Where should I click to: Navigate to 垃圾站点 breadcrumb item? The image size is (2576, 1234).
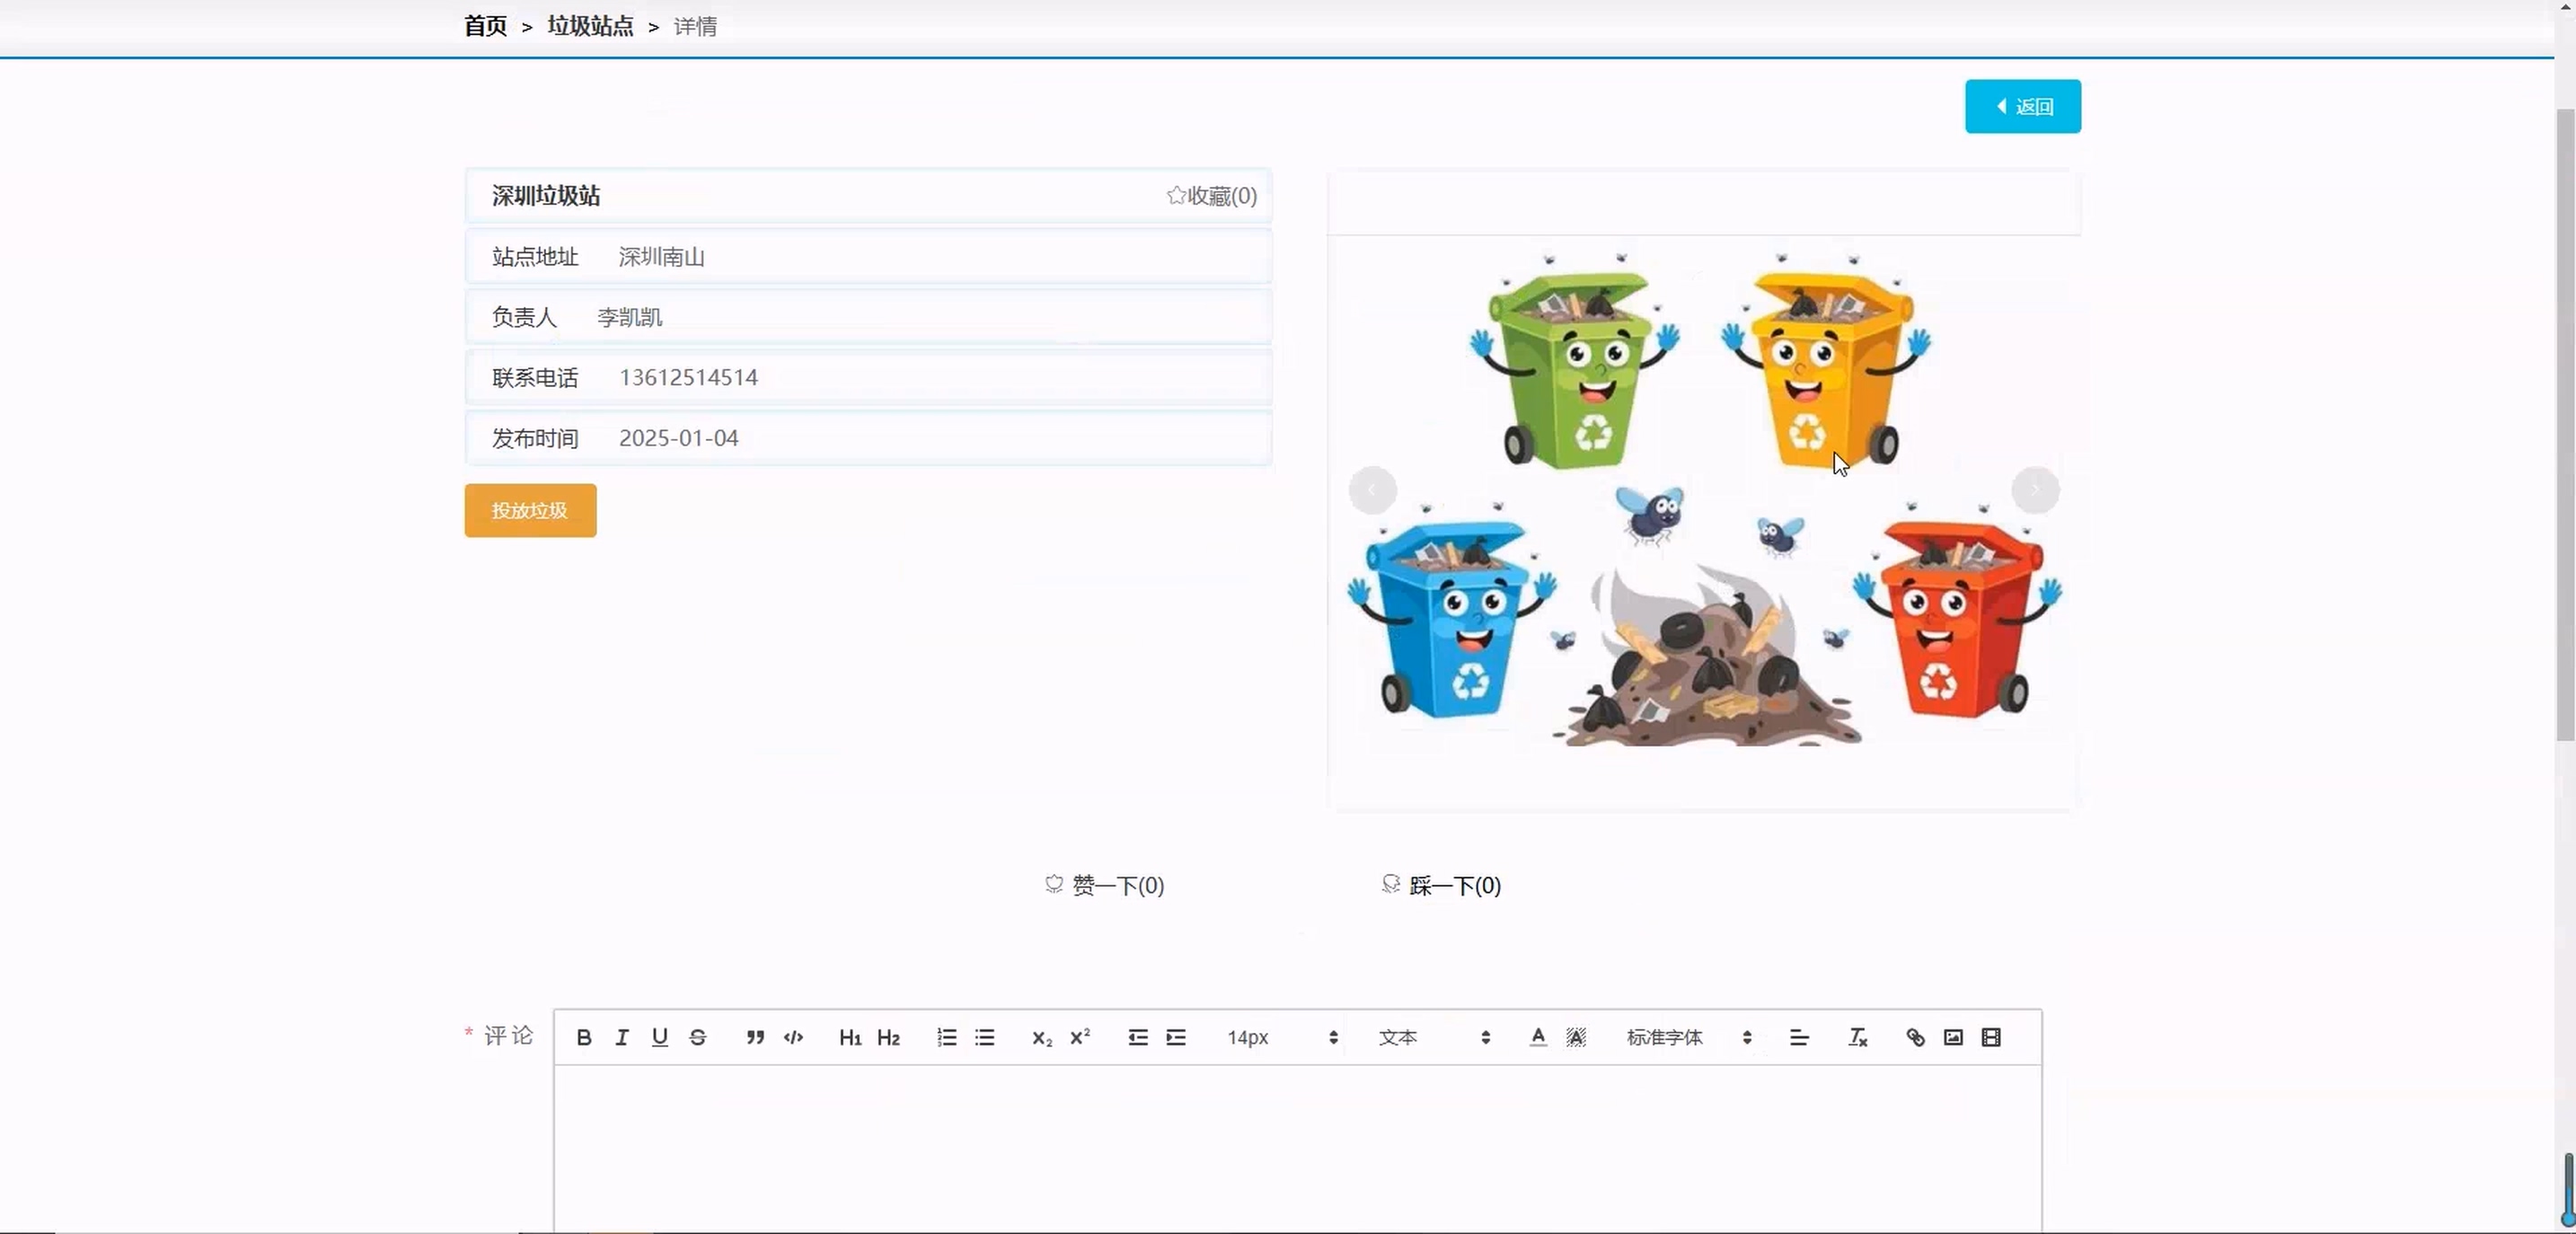(x=590, y=26)
